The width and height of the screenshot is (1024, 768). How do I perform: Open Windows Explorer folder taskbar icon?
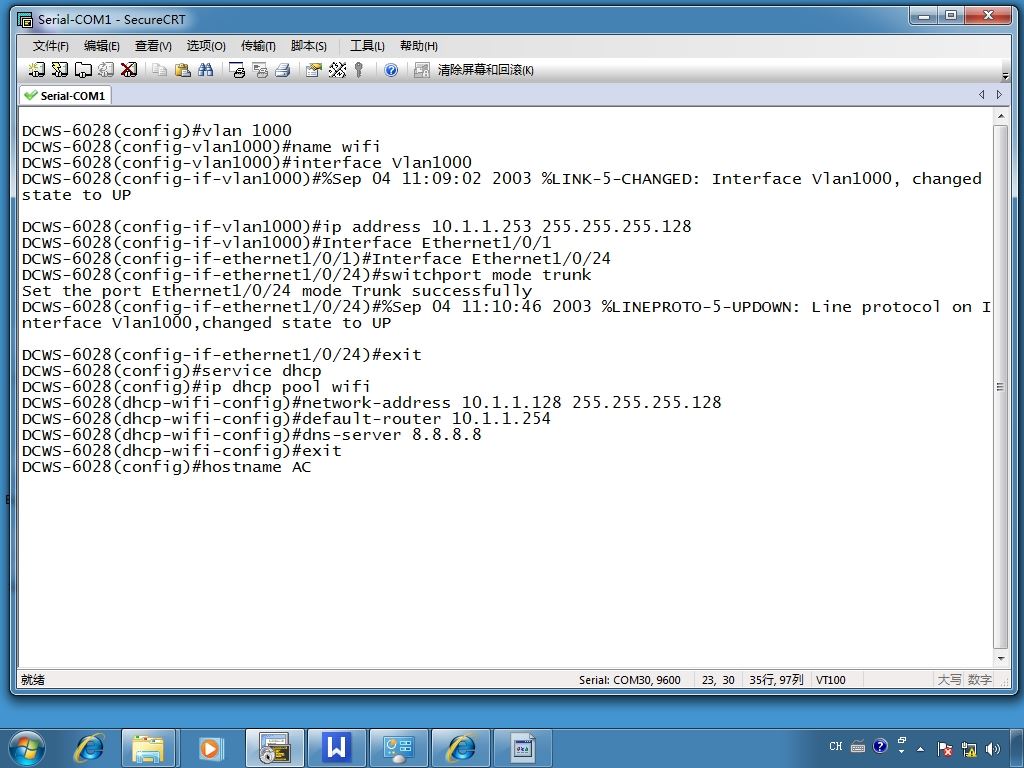(x=148, y=748)
